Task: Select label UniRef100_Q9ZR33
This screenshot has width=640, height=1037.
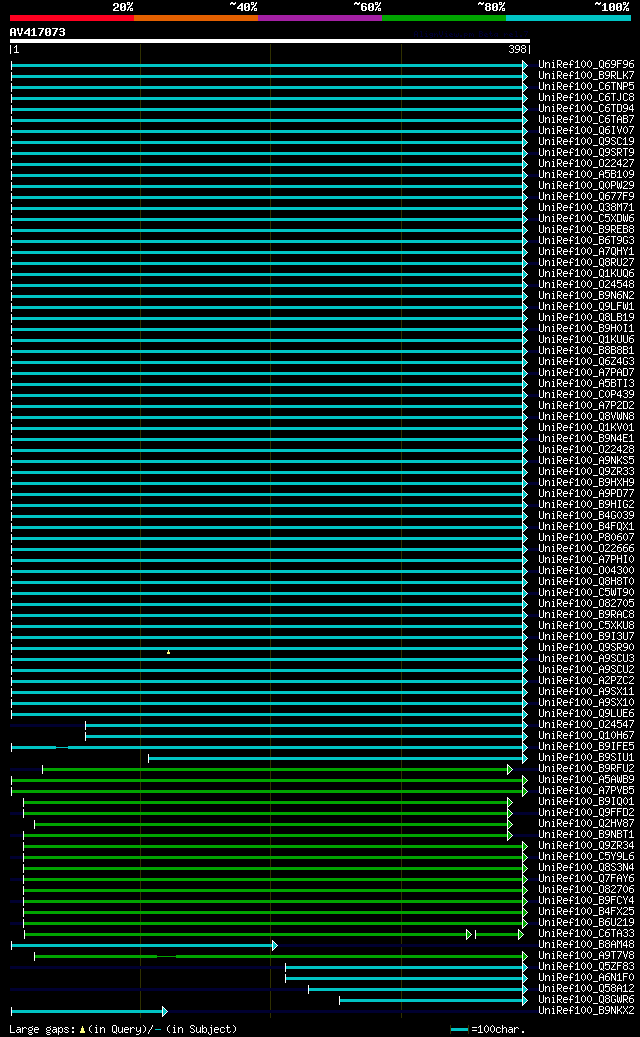Action: [x=586, y=472]
